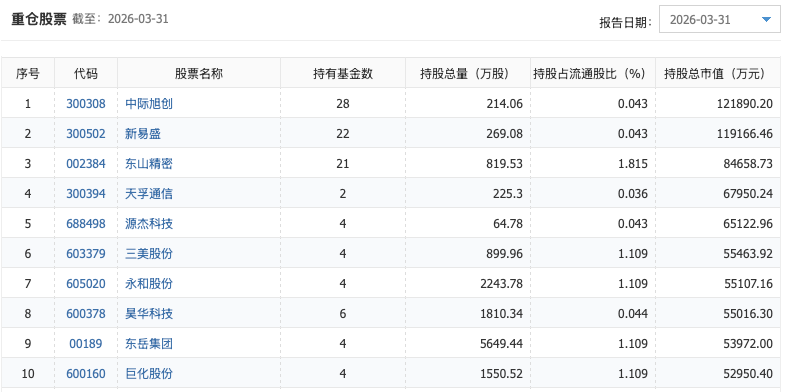Open stock code link 688498
Image resolution: width=786 pixels, height=392 pixels.
(86, 224)
